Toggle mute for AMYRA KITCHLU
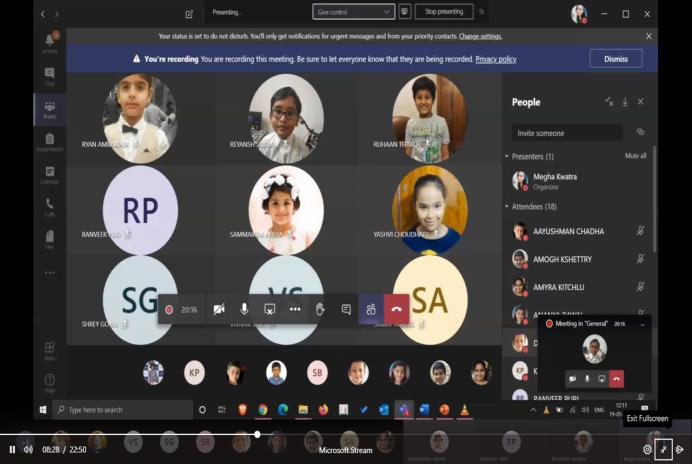This screenshot has width=692, height=464. 640,287
